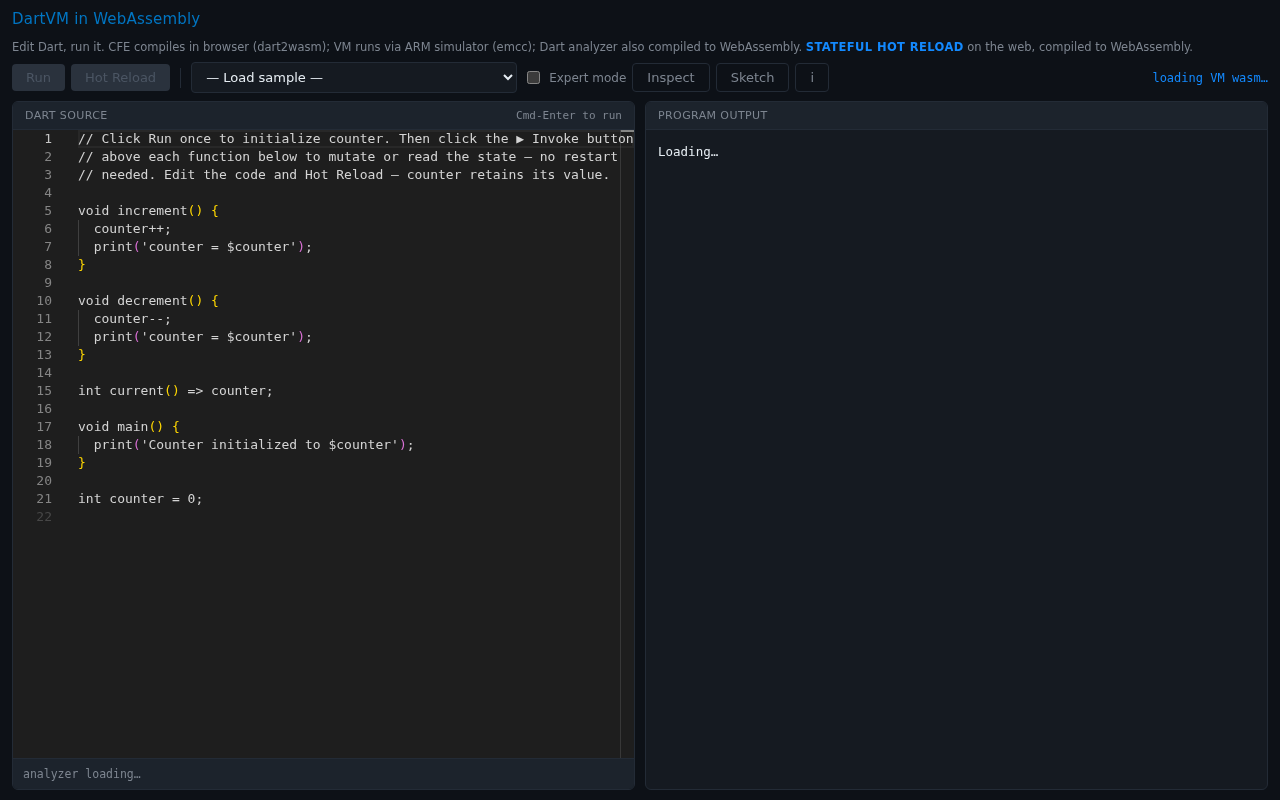
Task: Click the "void decrement() {" code line
Action: (x=148, y=301)
